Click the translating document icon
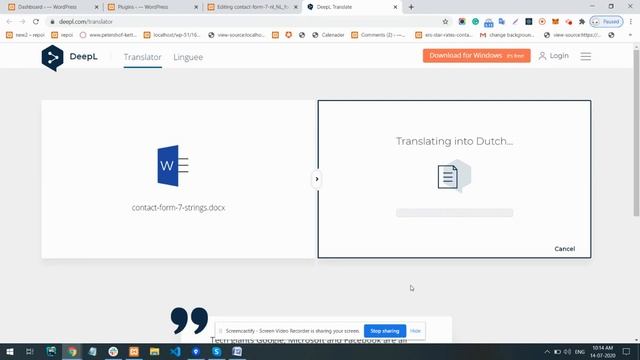640x360 pixels. pos(454,176)
